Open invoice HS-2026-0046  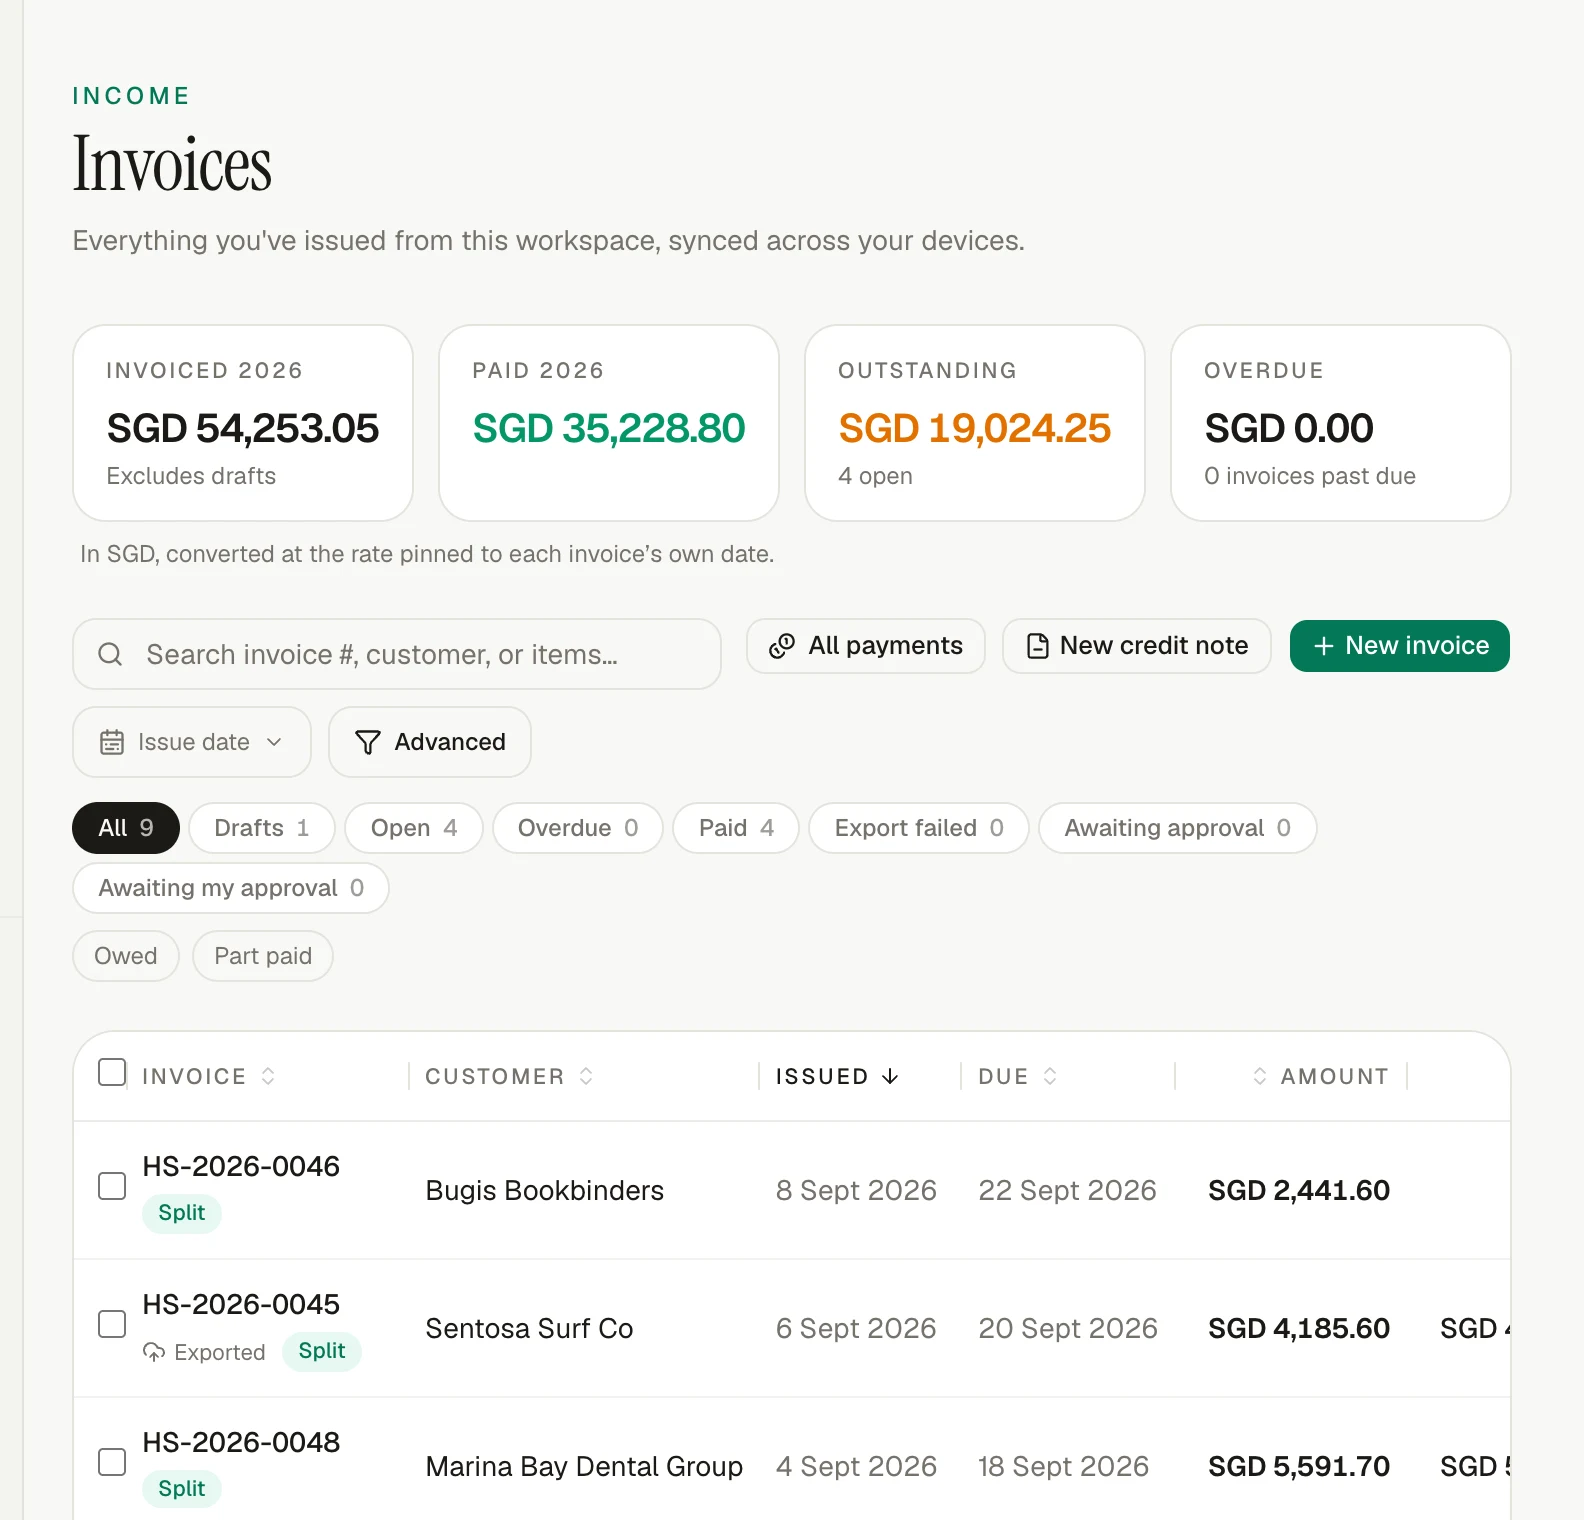tap(241, 1166)
